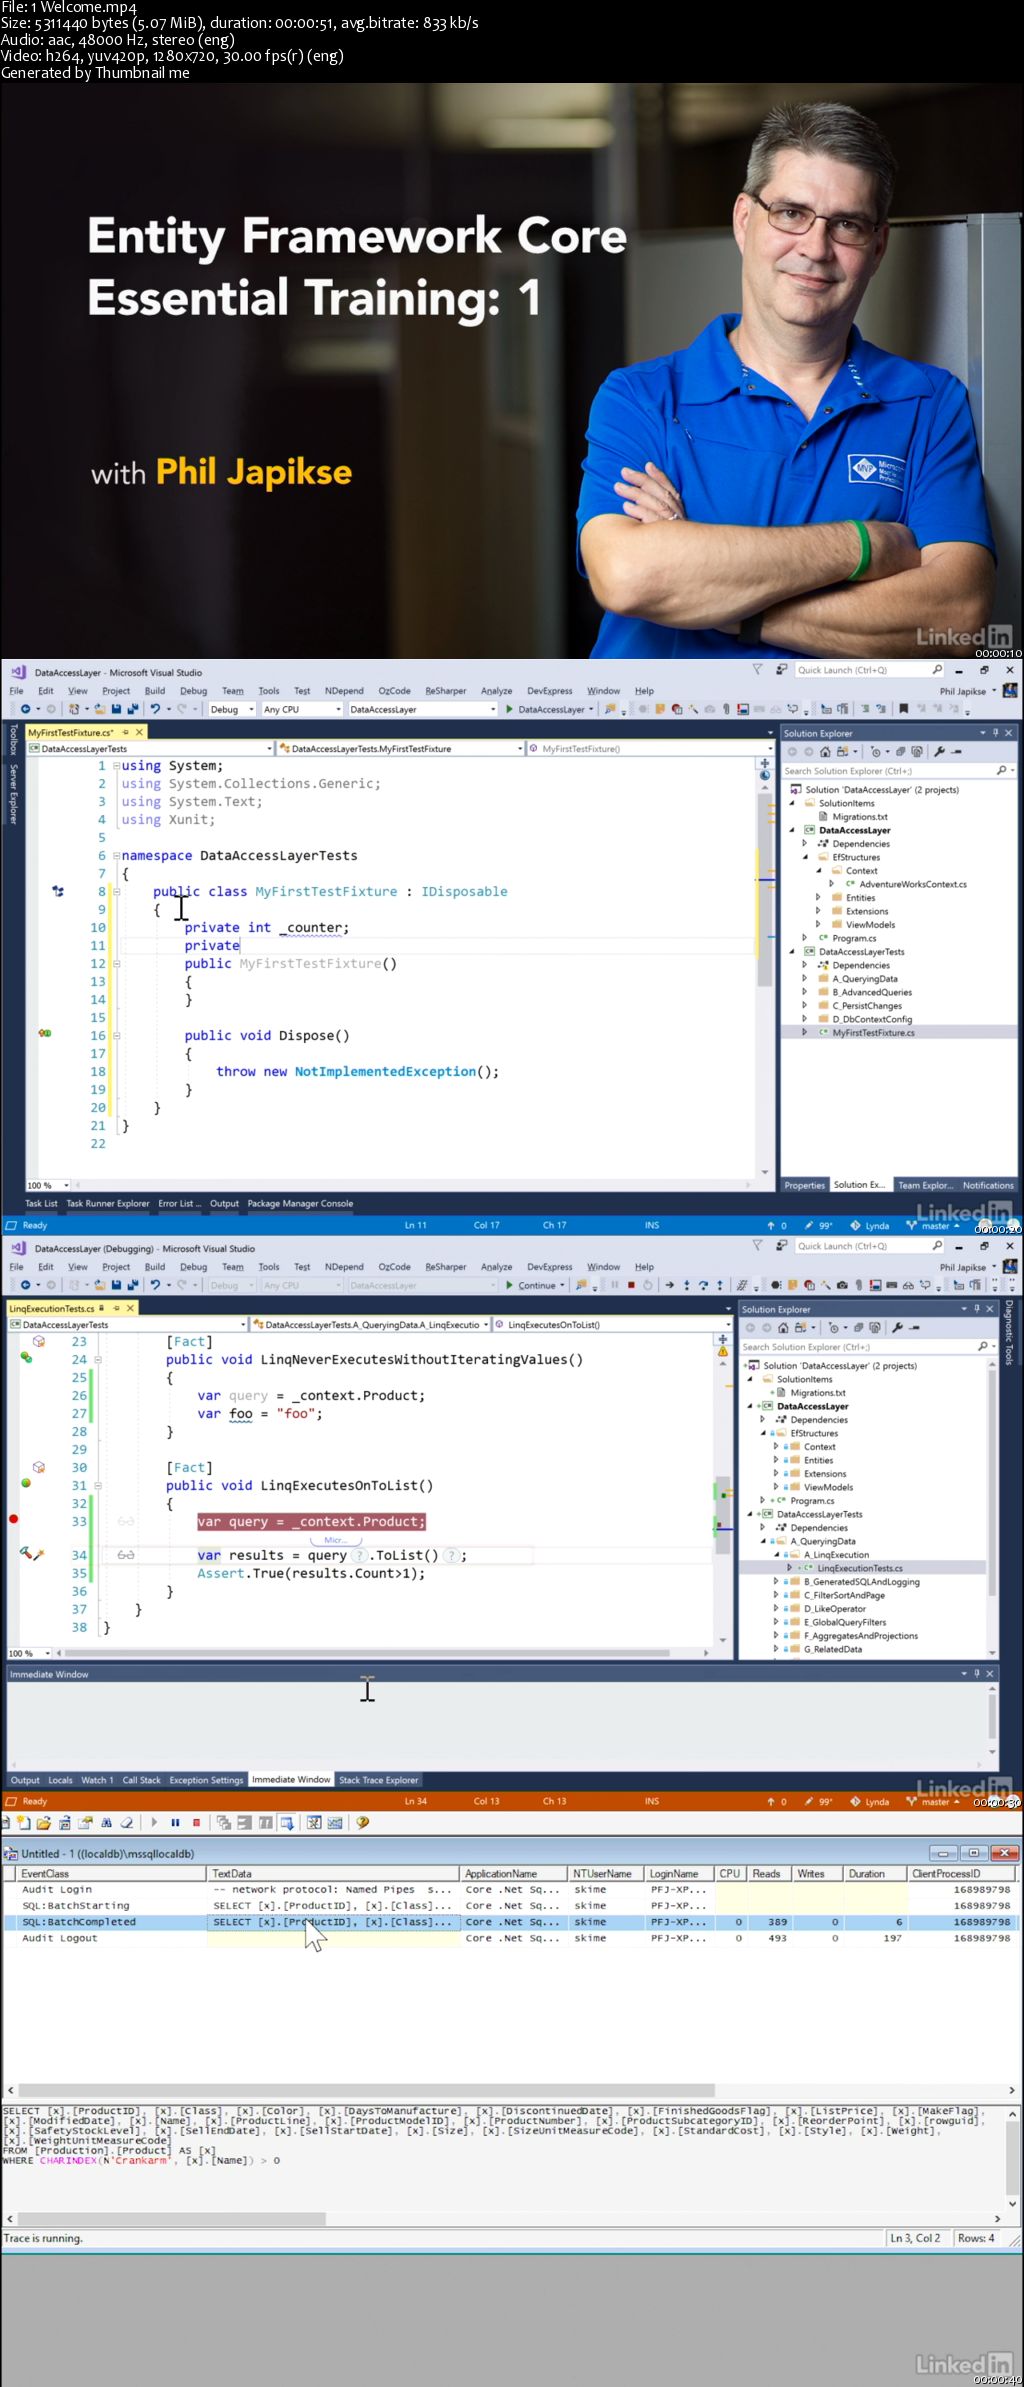This screenshot has height=2387, width=1024.
Task: Switch to Team Explorer tab in first window
Action: pyautogui.click(x=925, y=1185)
